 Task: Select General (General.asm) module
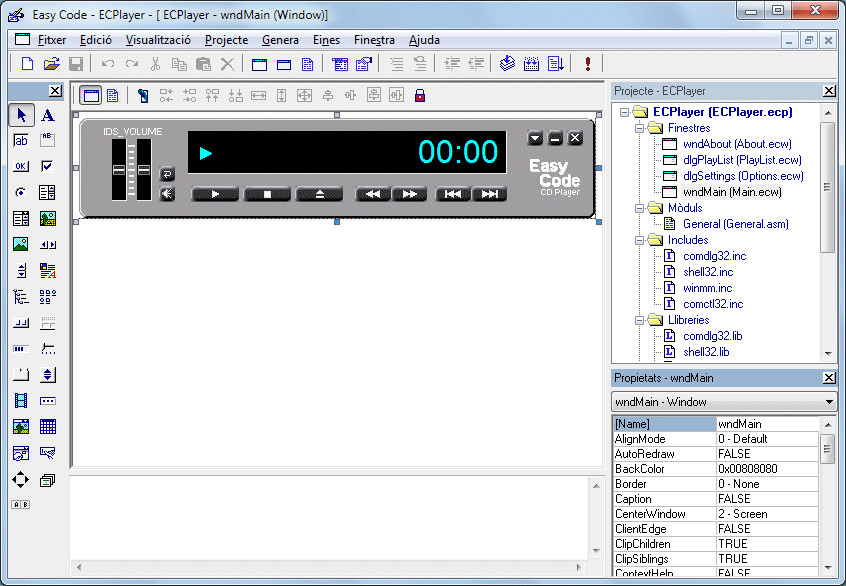click(x=735, y=224)
